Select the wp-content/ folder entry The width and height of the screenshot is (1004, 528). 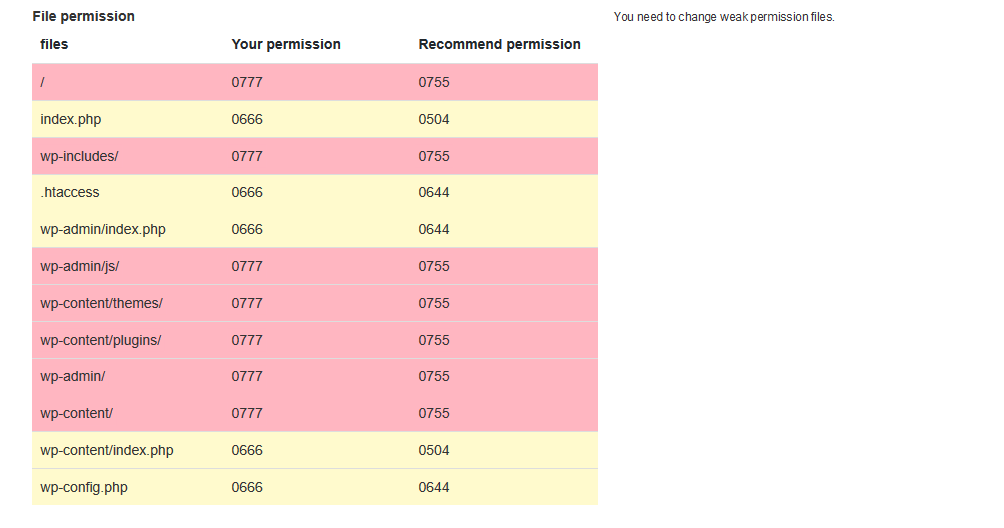click(77, 413)
